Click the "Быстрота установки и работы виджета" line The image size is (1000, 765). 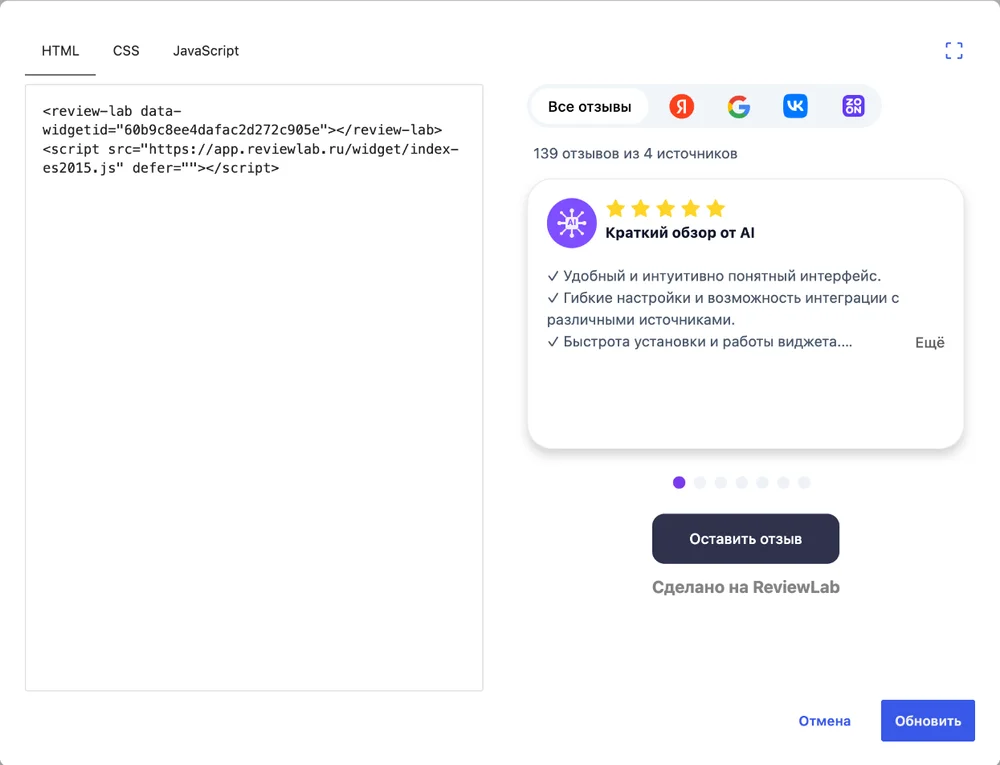pos(700,342)
